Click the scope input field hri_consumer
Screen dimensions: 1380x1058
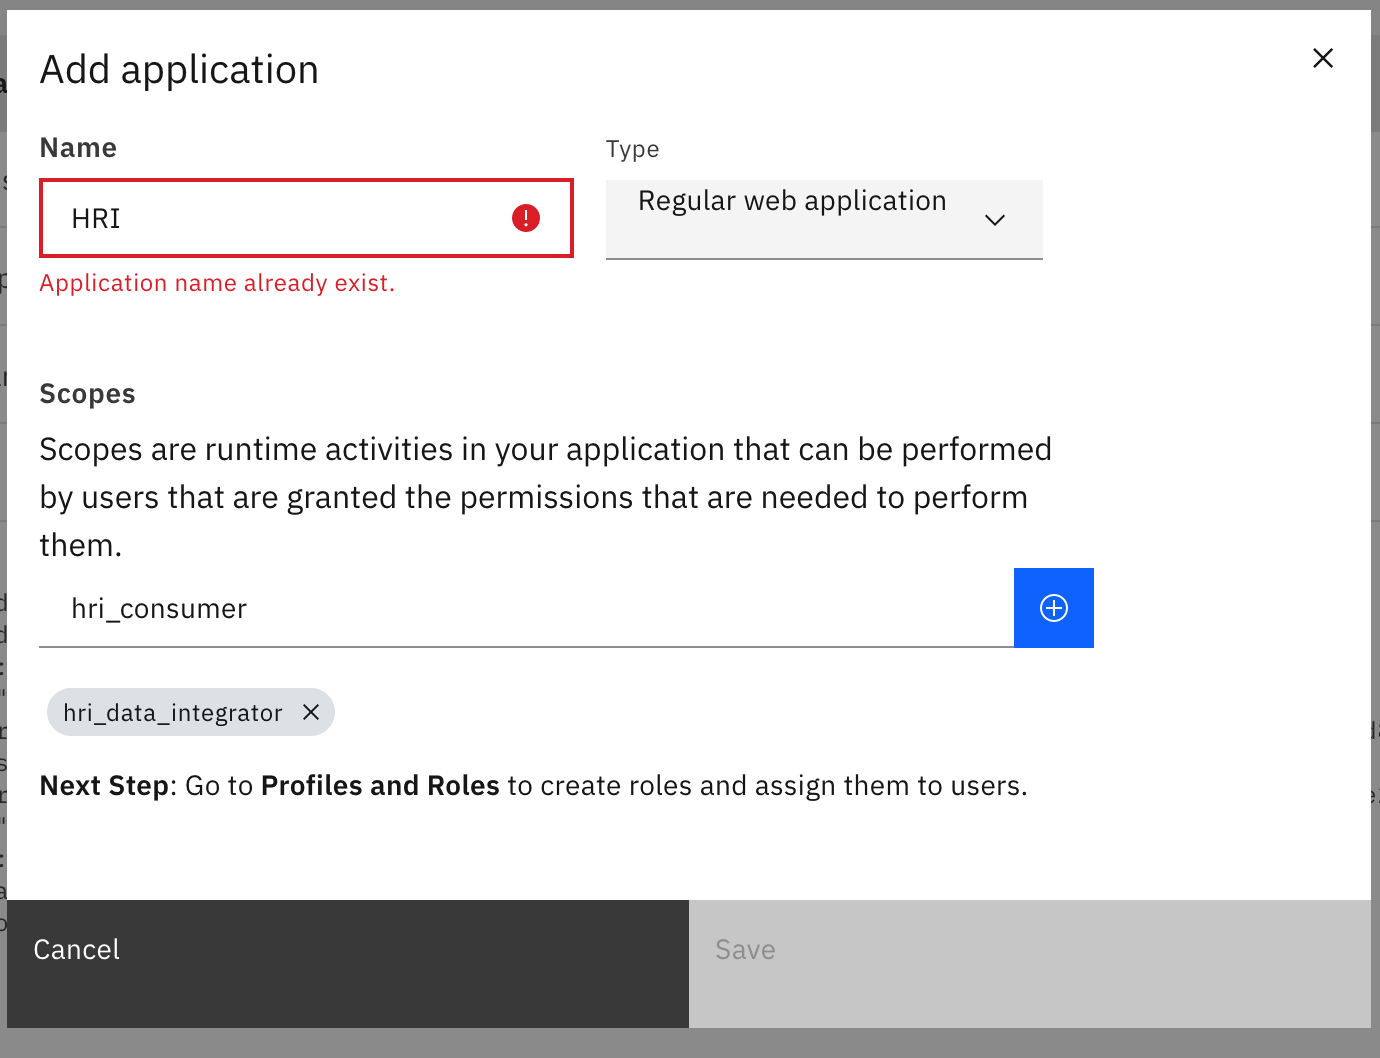point(526,608)
